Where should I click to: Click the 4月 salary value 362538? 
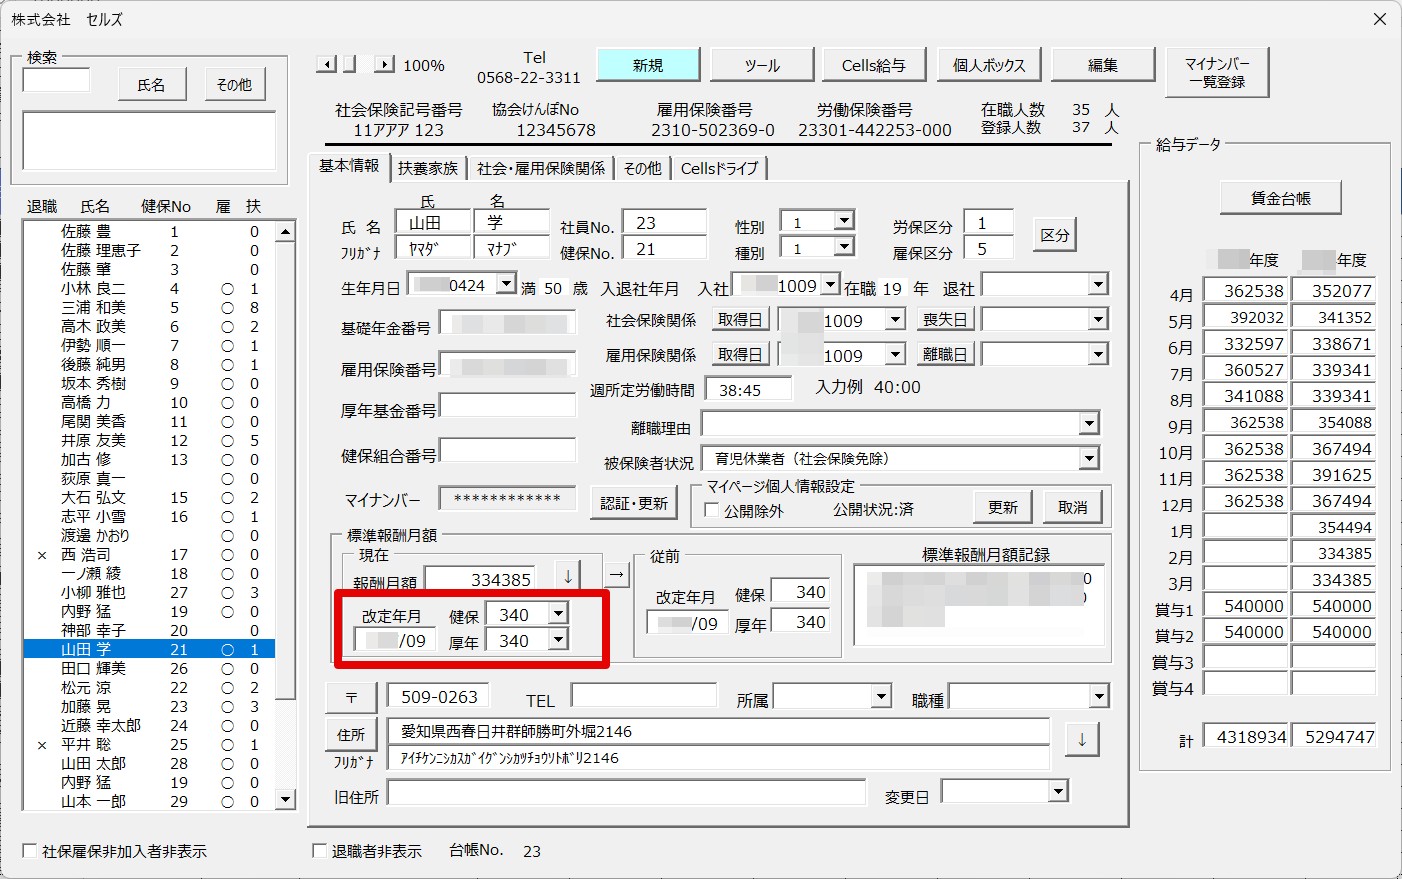[1245, 291]
